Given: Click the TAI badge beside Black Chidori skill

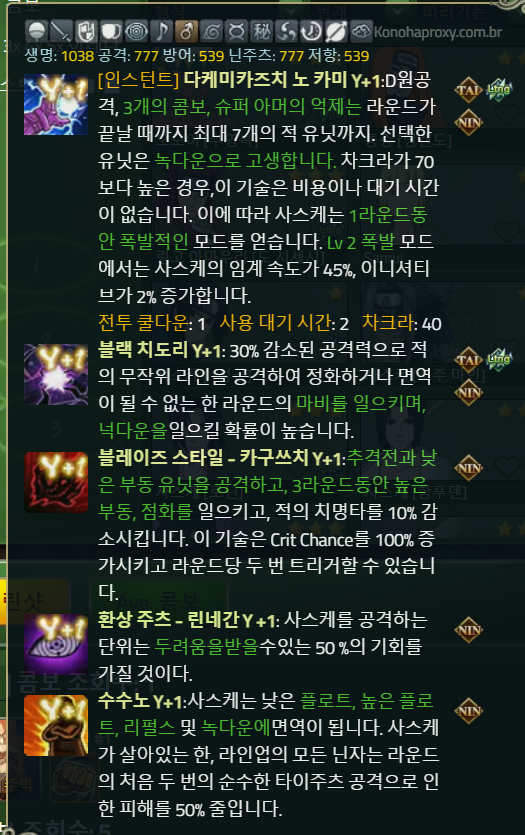Looking at the screenshot, I should (469, 360).
